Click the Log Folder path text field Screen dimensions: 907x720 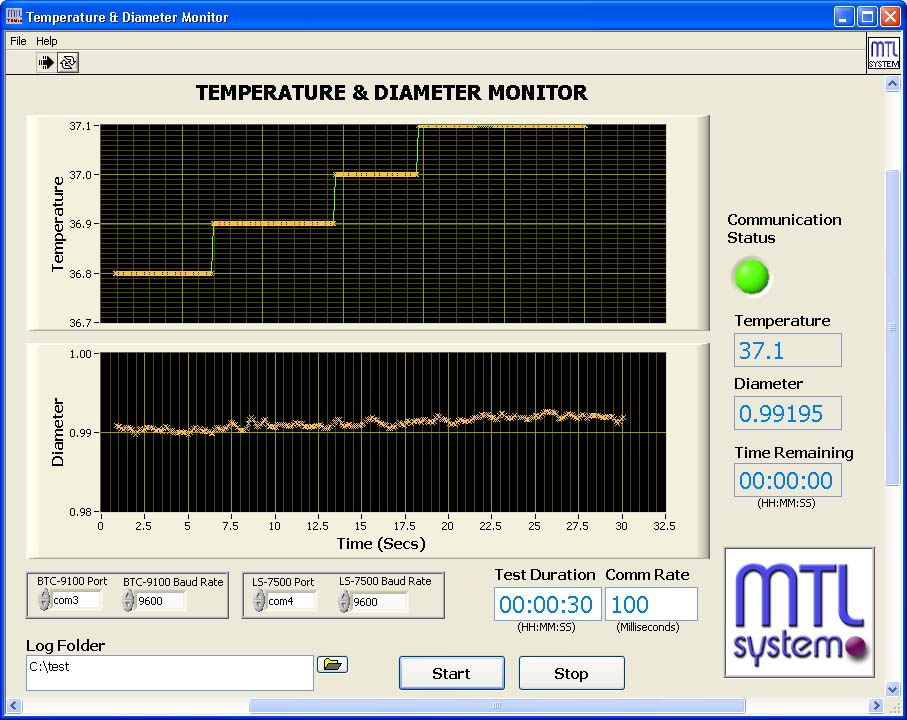[x=169, y=672]
